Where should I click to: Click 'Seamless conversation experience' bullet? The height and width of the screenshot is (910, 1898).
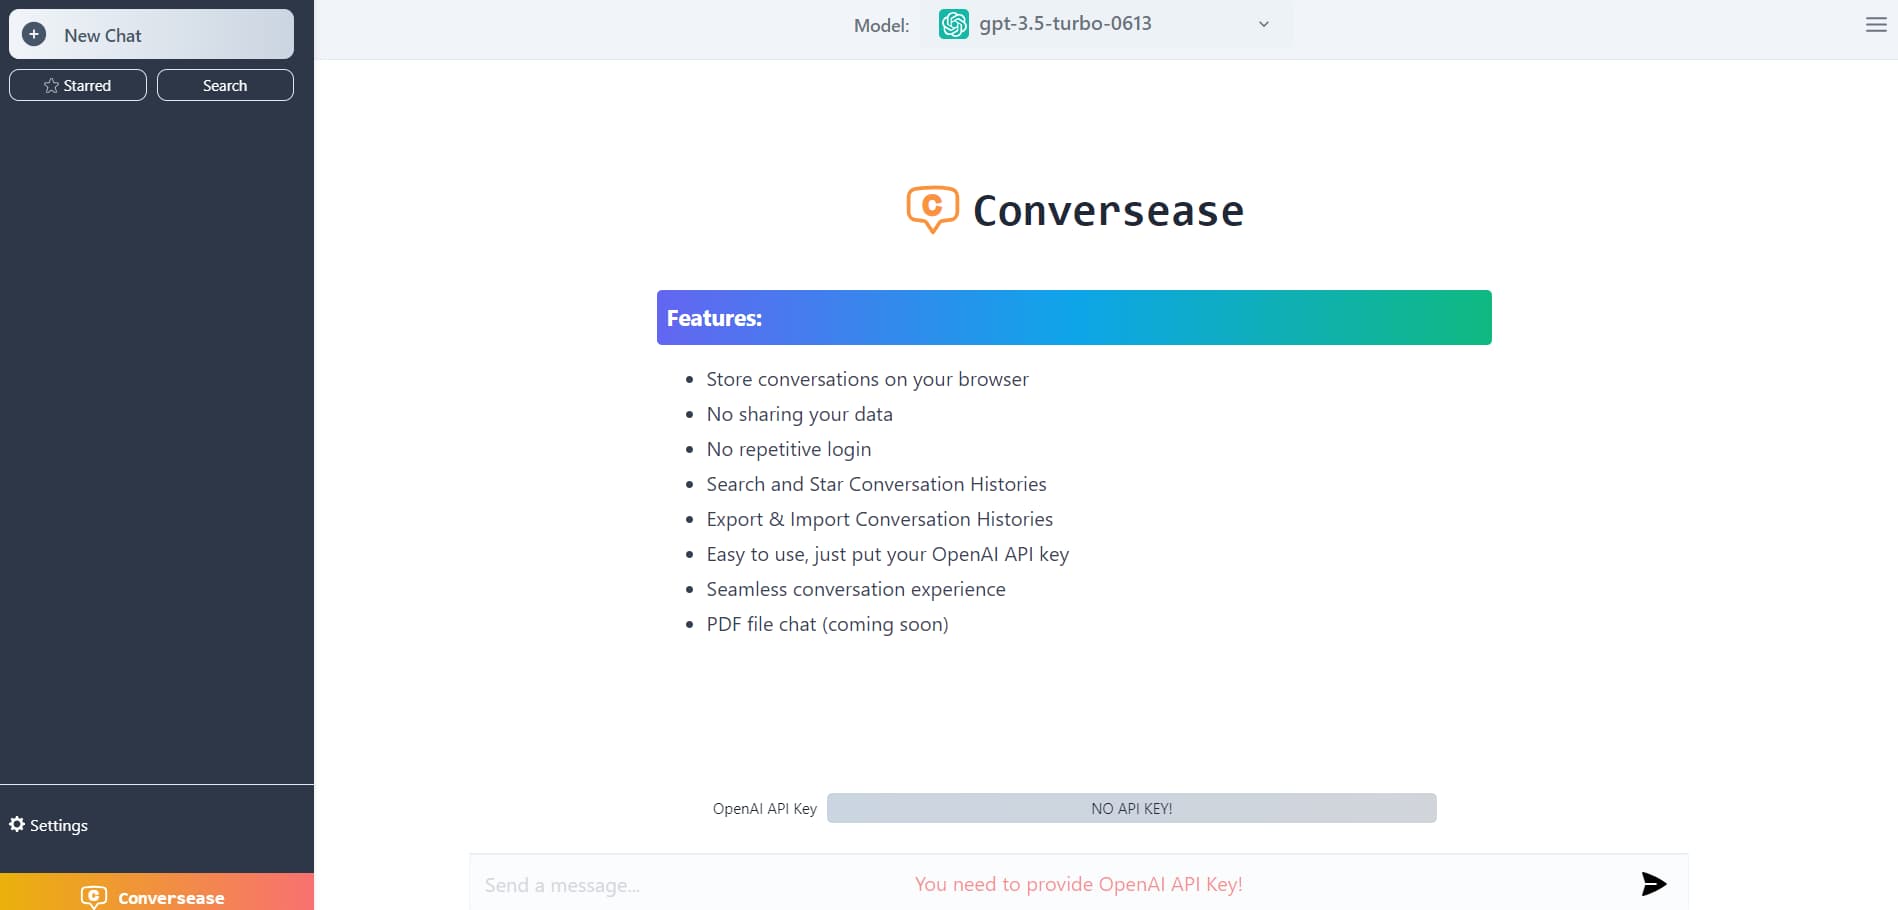point(856,589)
